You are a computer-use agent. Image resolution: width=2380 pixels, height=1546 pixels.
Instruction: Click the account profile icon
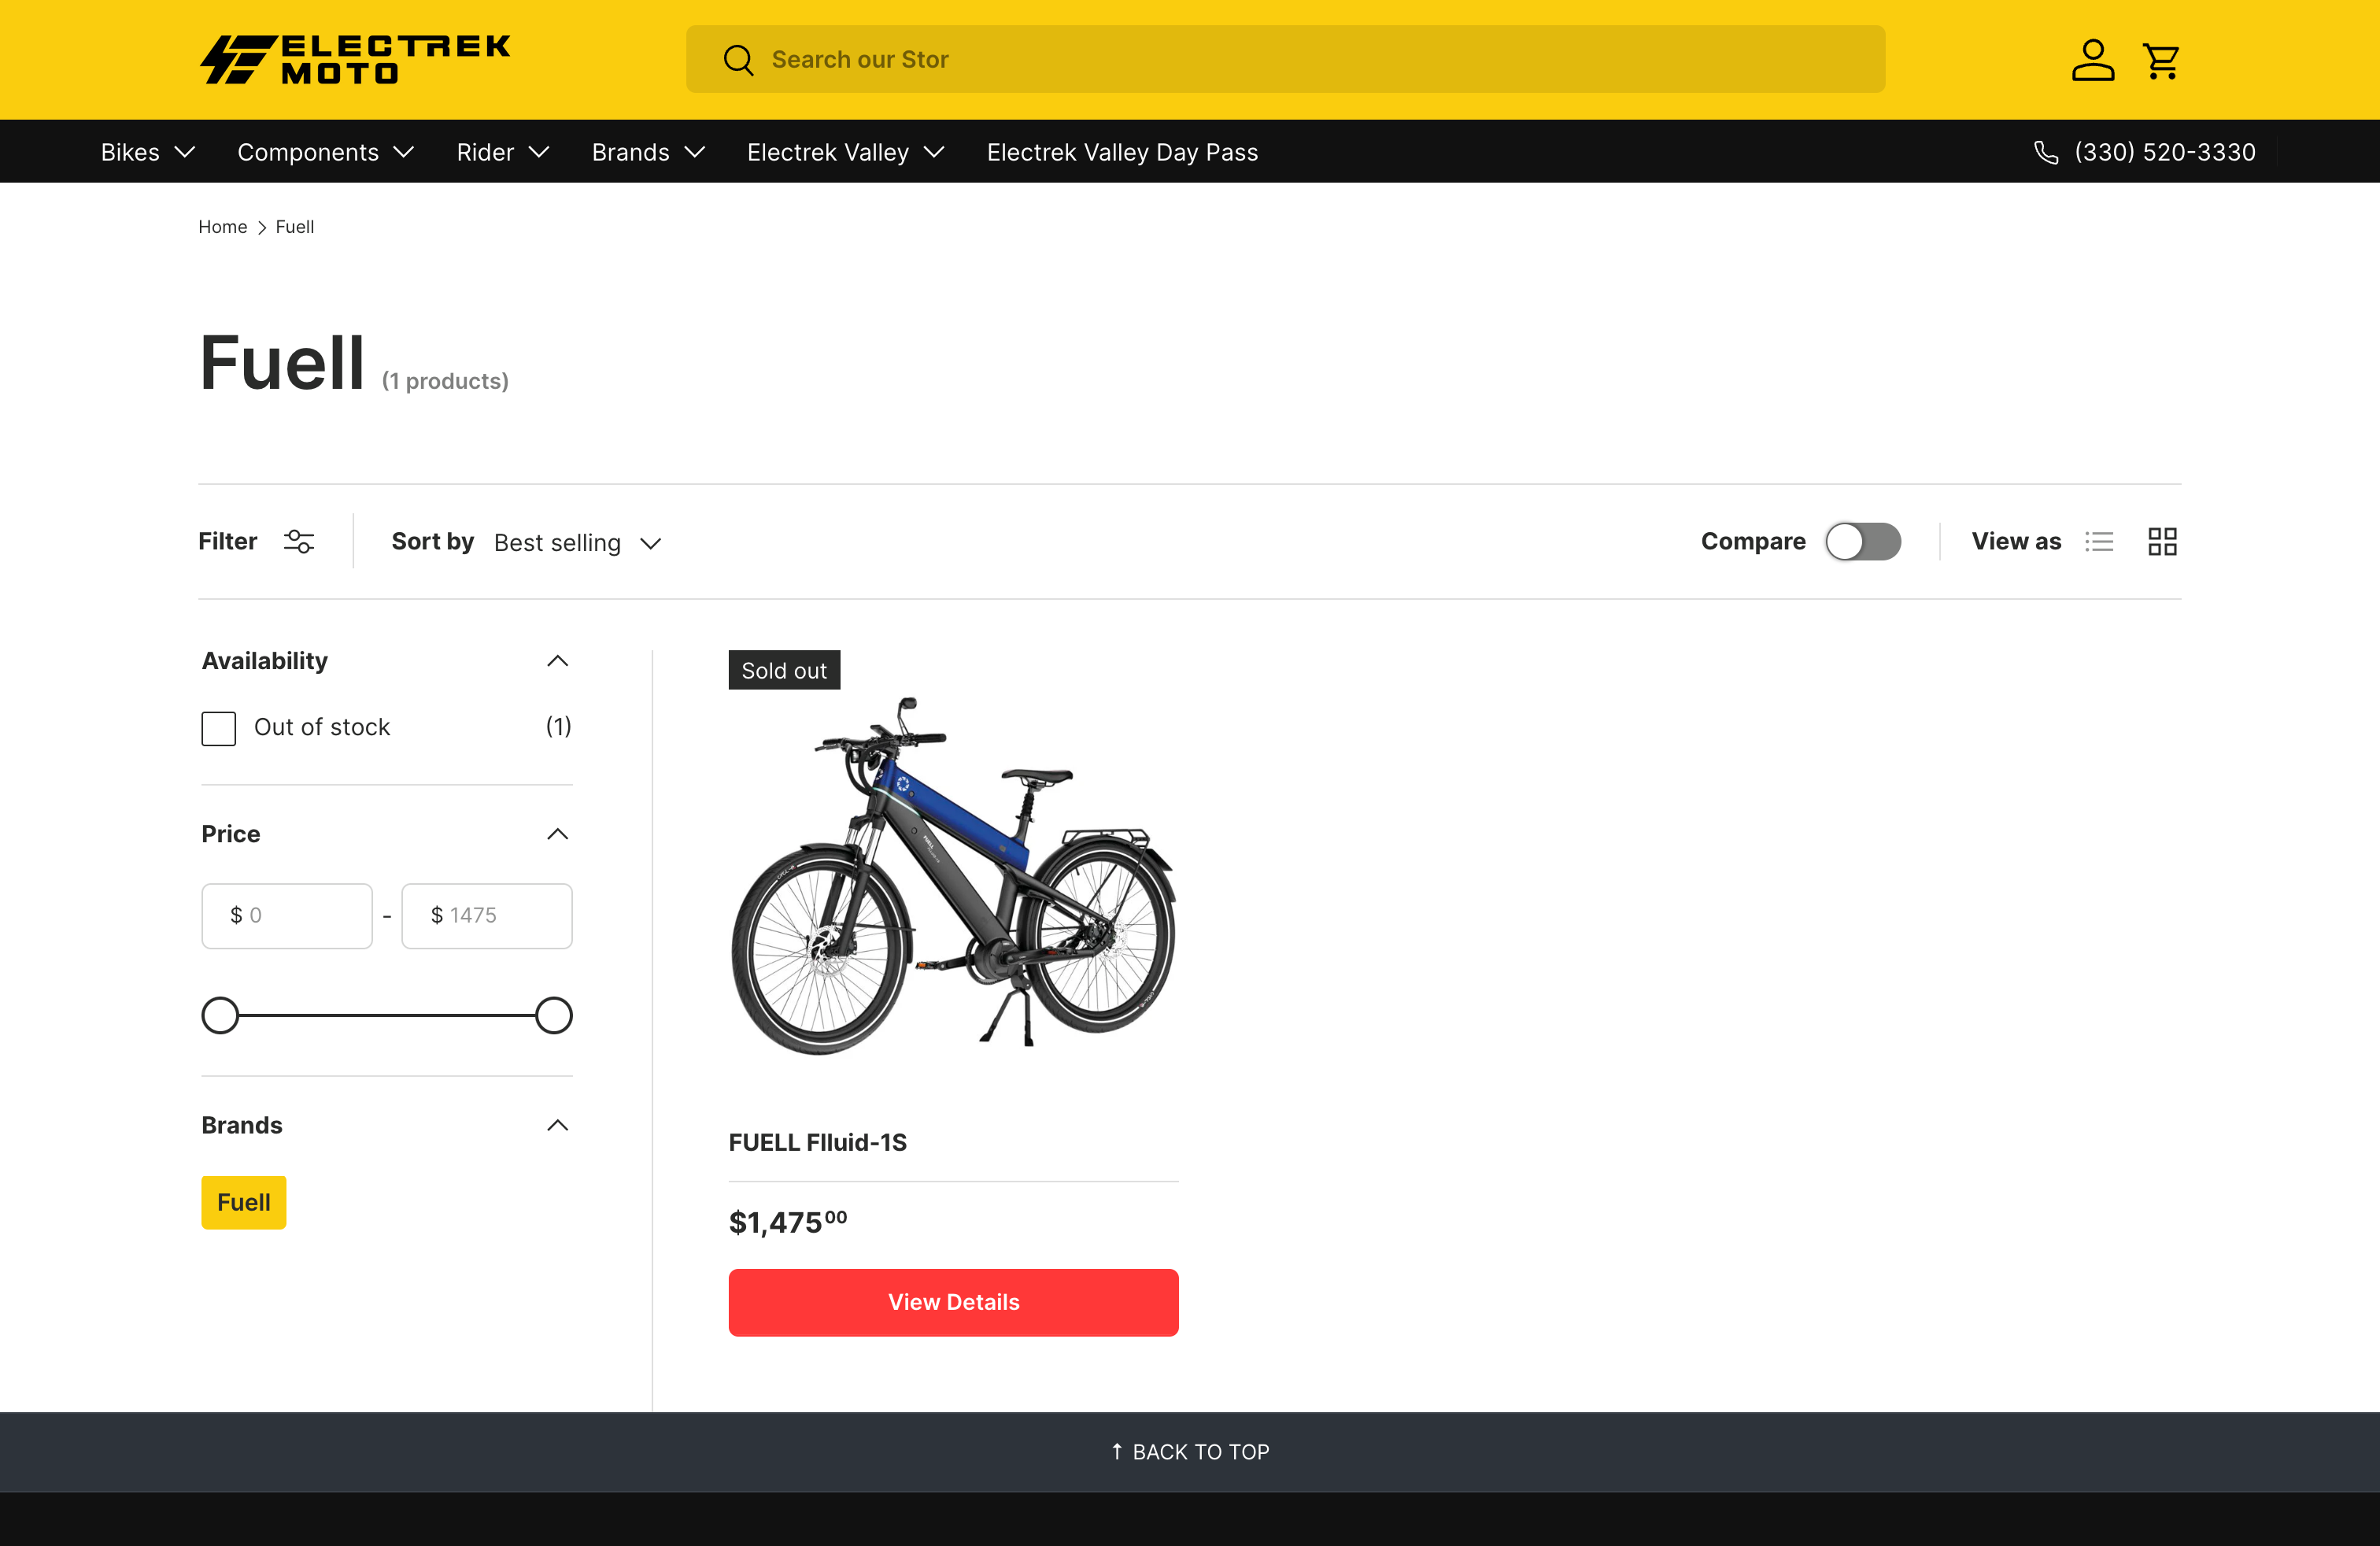pos(2092,59)
